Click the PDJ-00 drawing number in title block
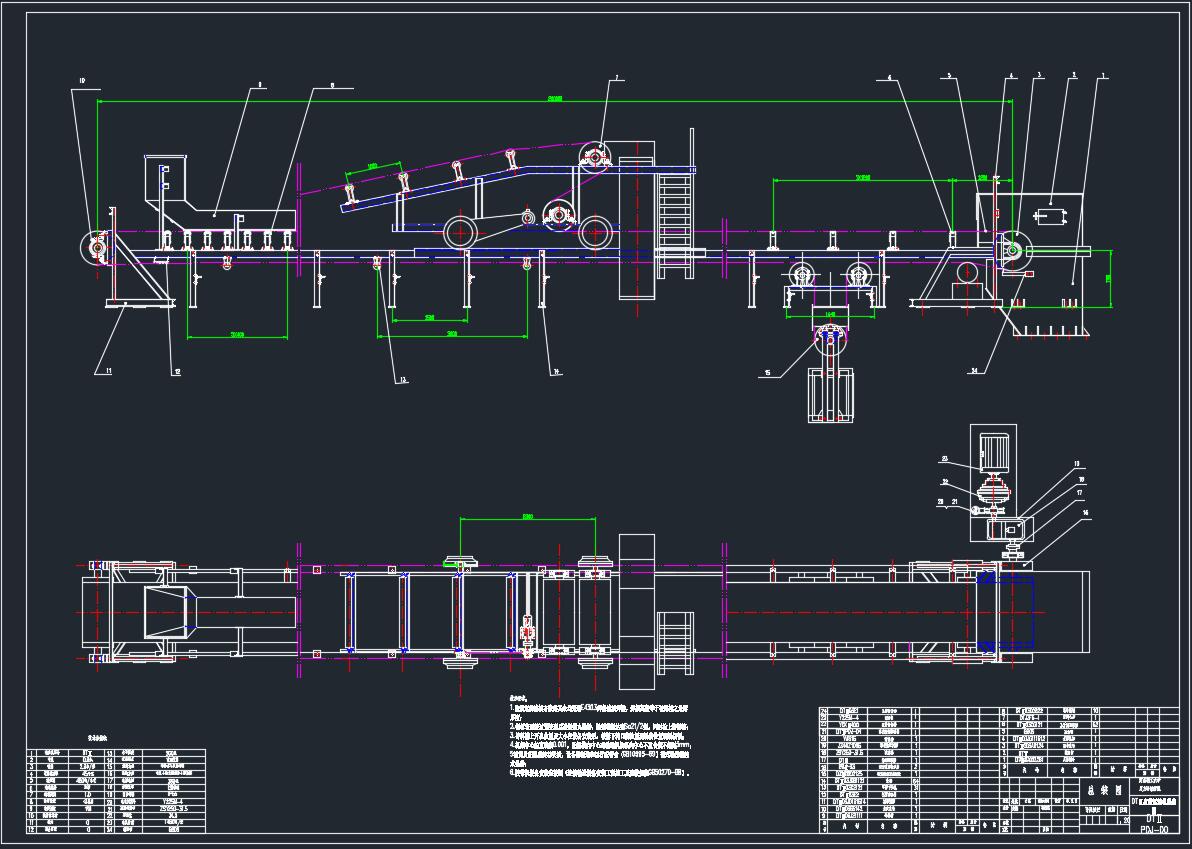Image resolution: width=1192 pixels, height=849 pixels. [1153, 828]
